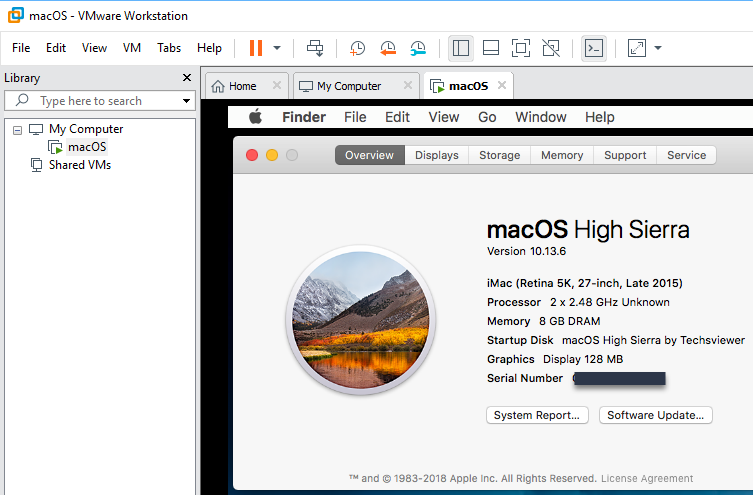Close the Library panel
The width and height of the screenshot is (753, 495).
click(x=187, y=78)
